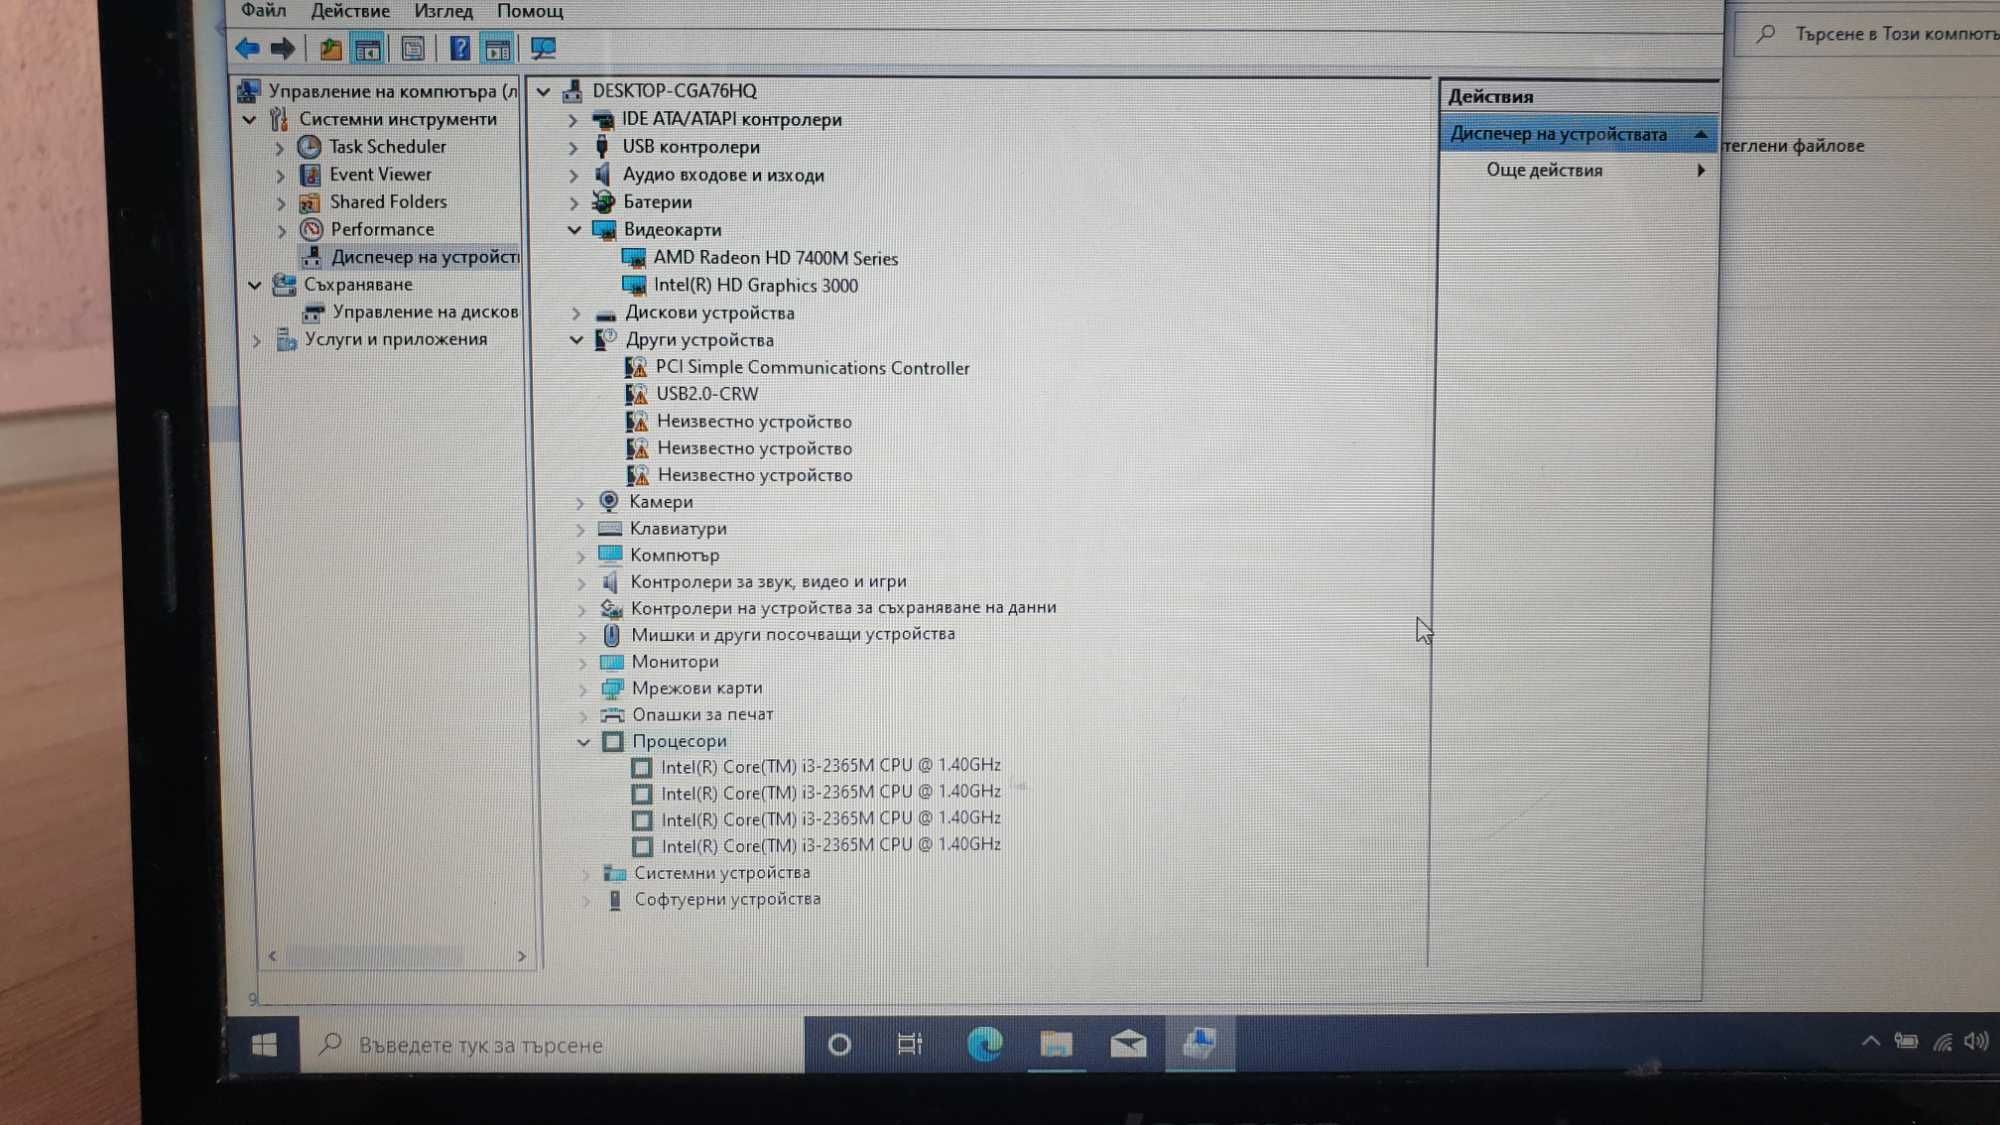Screen dimensions: 2000x1125
Task: Collapse Други устройства node
Action: pyautogui.click(x=576, y=340)
